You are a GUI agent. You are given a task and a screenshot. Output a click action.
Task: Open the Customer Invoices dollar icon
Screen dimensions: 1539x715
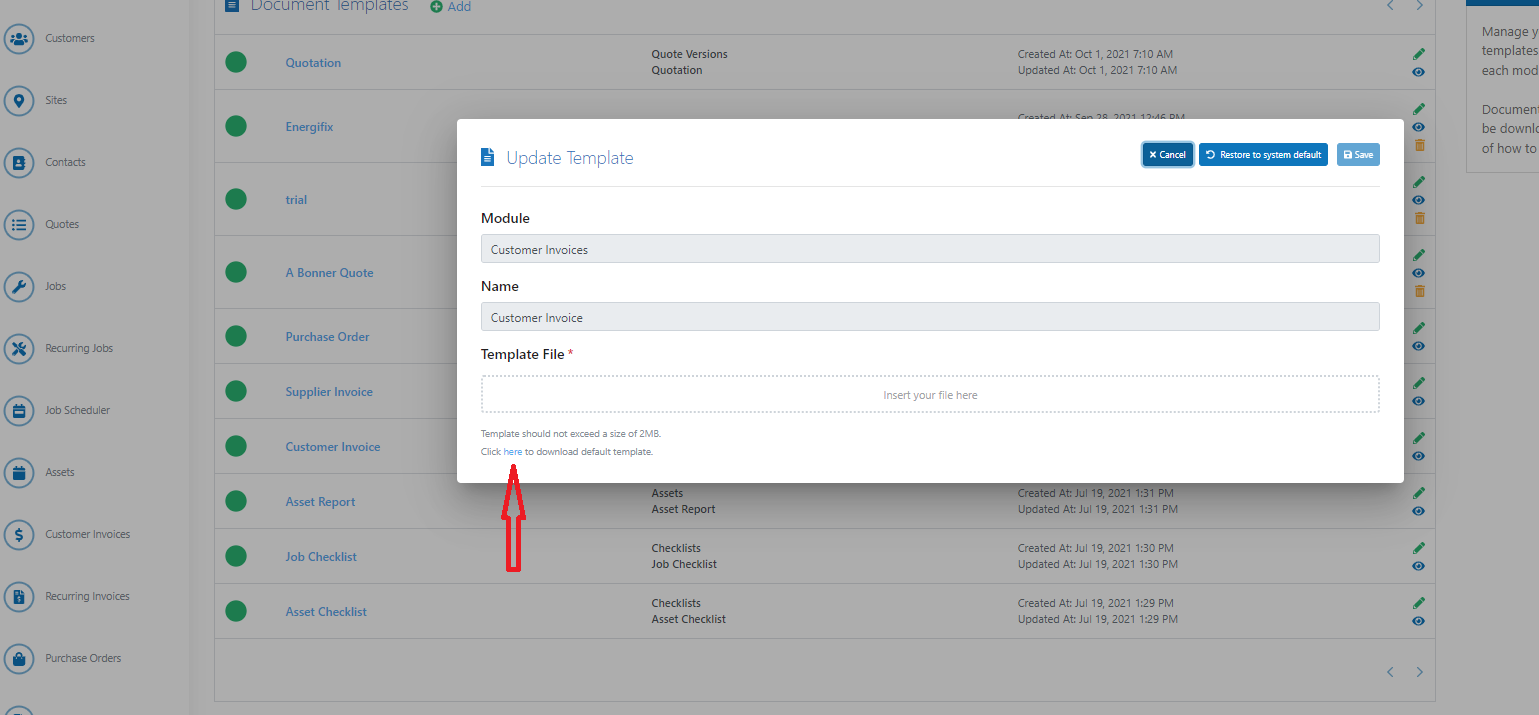pyautogui.click(x=18, y=535)
